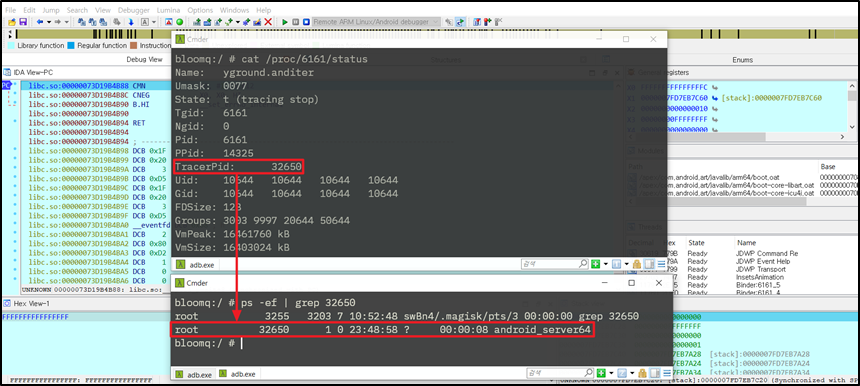The height and width of the screenshot is (386, 860).
Task: Open forward-arrow history dropdown in toolbar
Action: (x=66, y=22)
